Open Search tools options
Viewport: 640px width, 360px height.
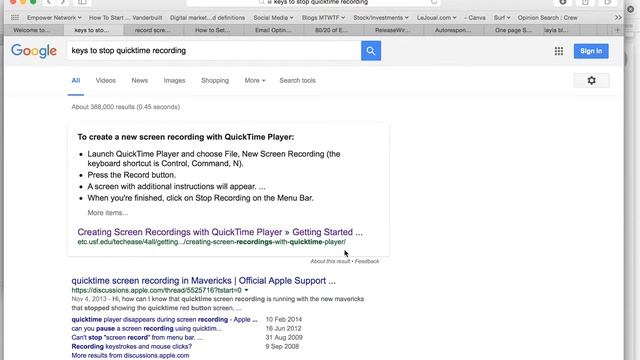point(298,80)
